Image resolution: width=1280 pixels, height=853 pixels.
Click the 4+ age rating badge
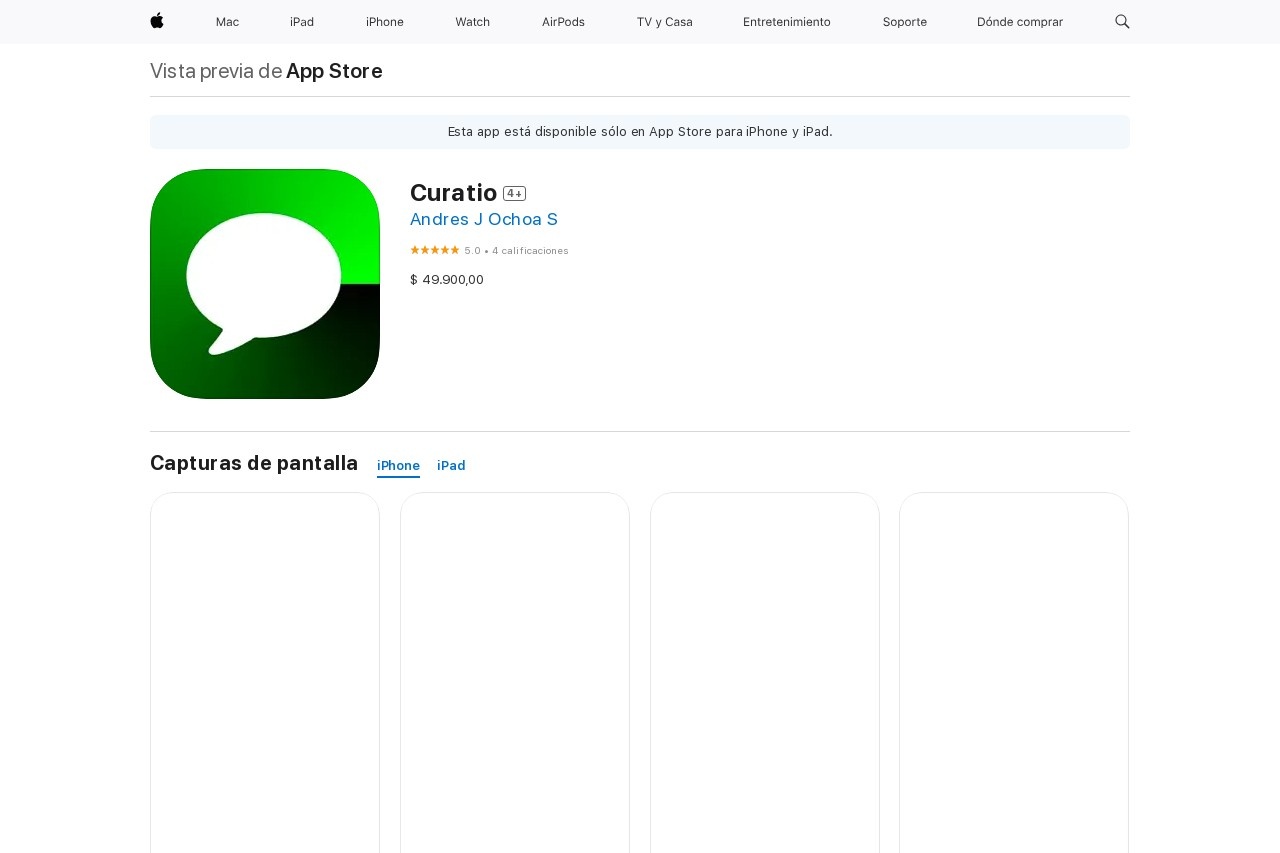point(514,193)
